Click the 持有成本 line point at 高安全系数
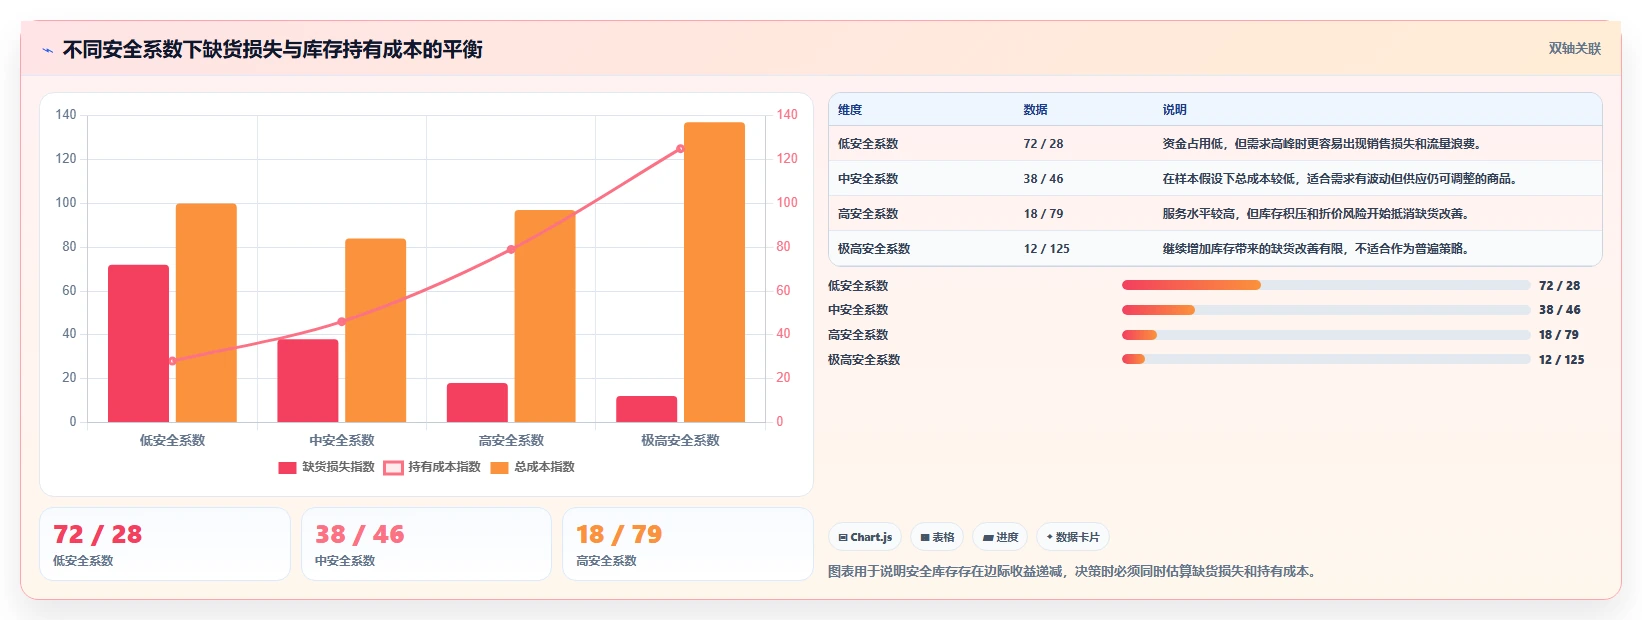 [511, 249]
